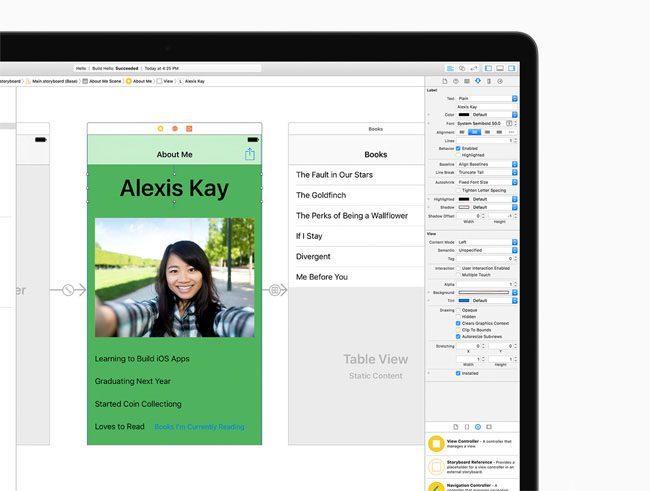The width and height of the screenshot is (650, 491).
Task: Click the black label Color swatch
Action: (464, 114)
